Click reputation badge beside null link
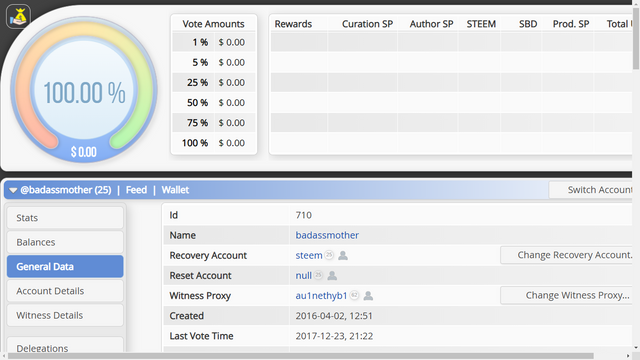The width and height of the screenshot is (640, 360). coord(318,275)
